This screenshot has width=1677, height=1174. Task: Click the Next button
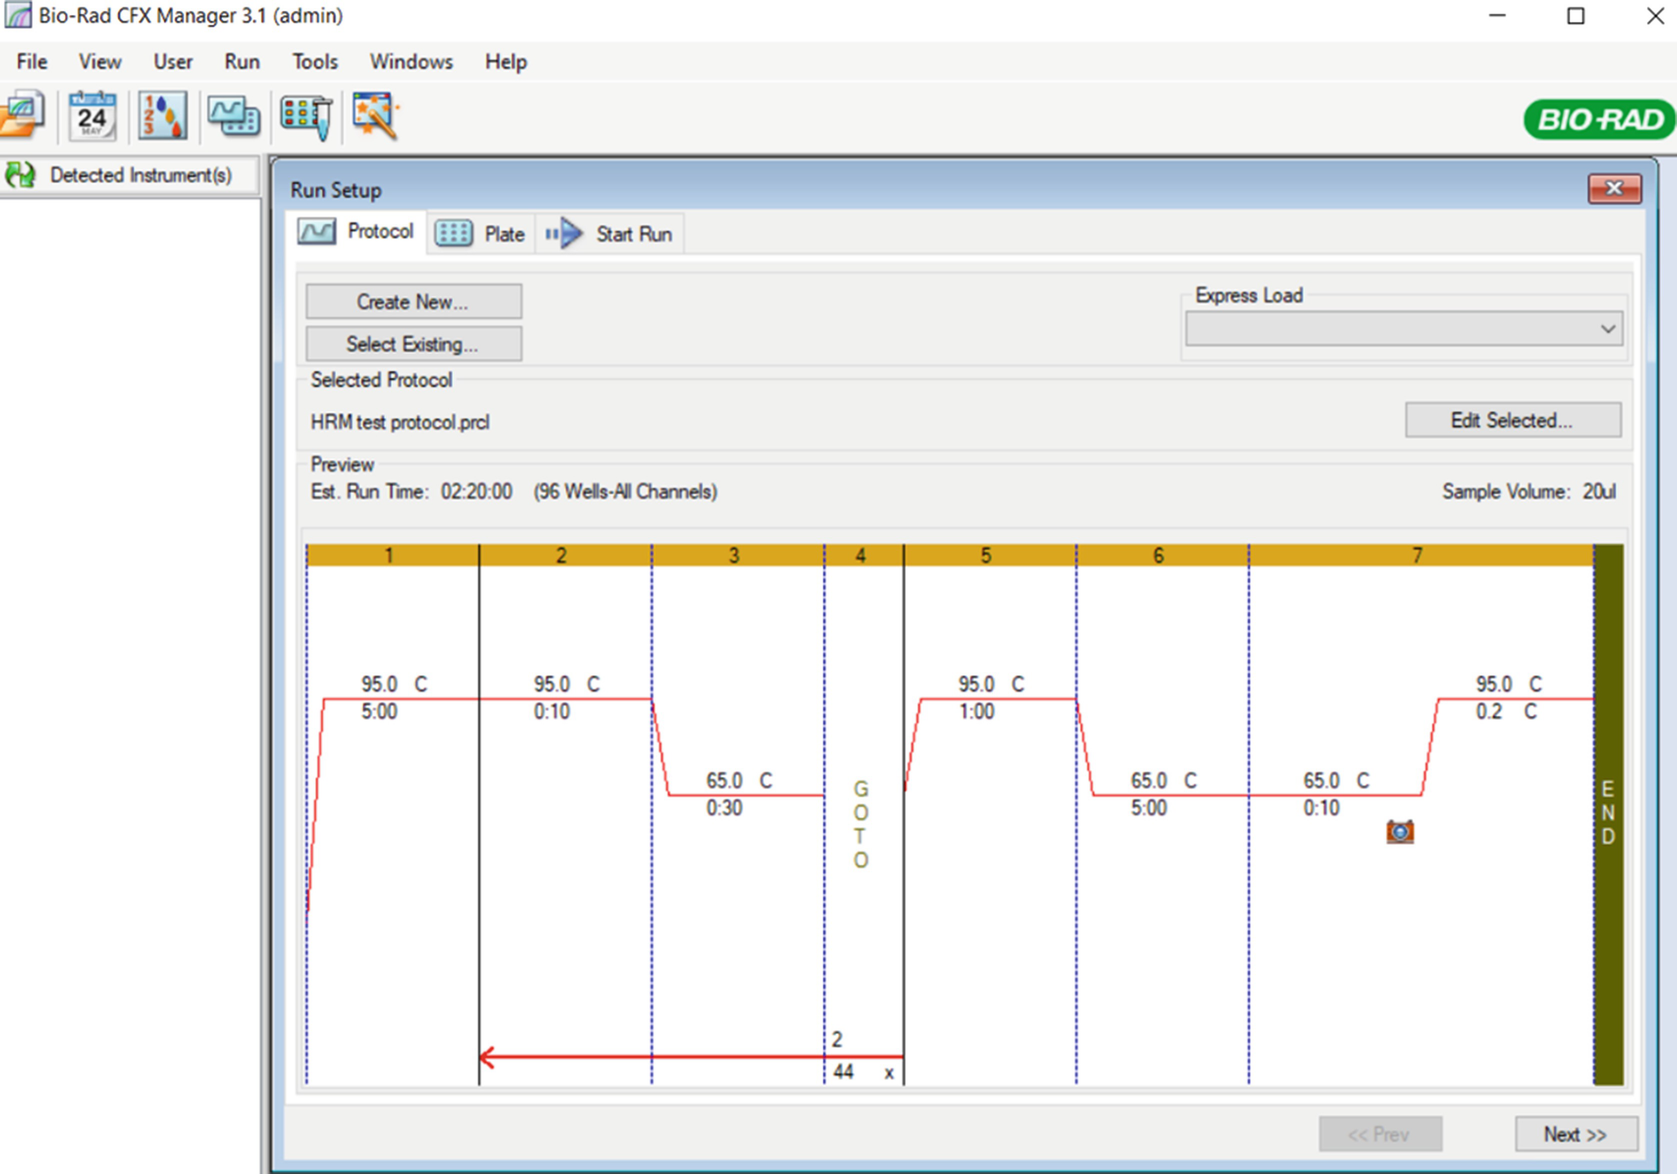point(1575,1134)
